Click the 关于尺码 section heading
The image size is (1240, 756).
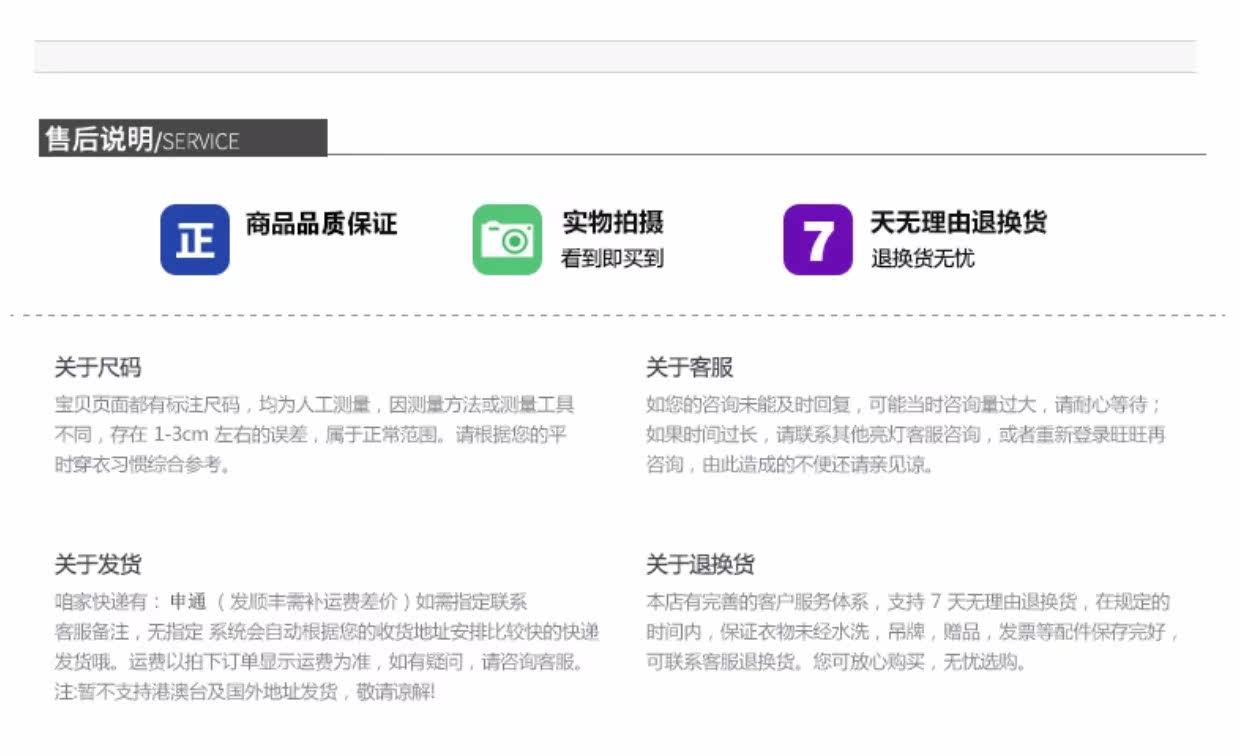[98, 368]
